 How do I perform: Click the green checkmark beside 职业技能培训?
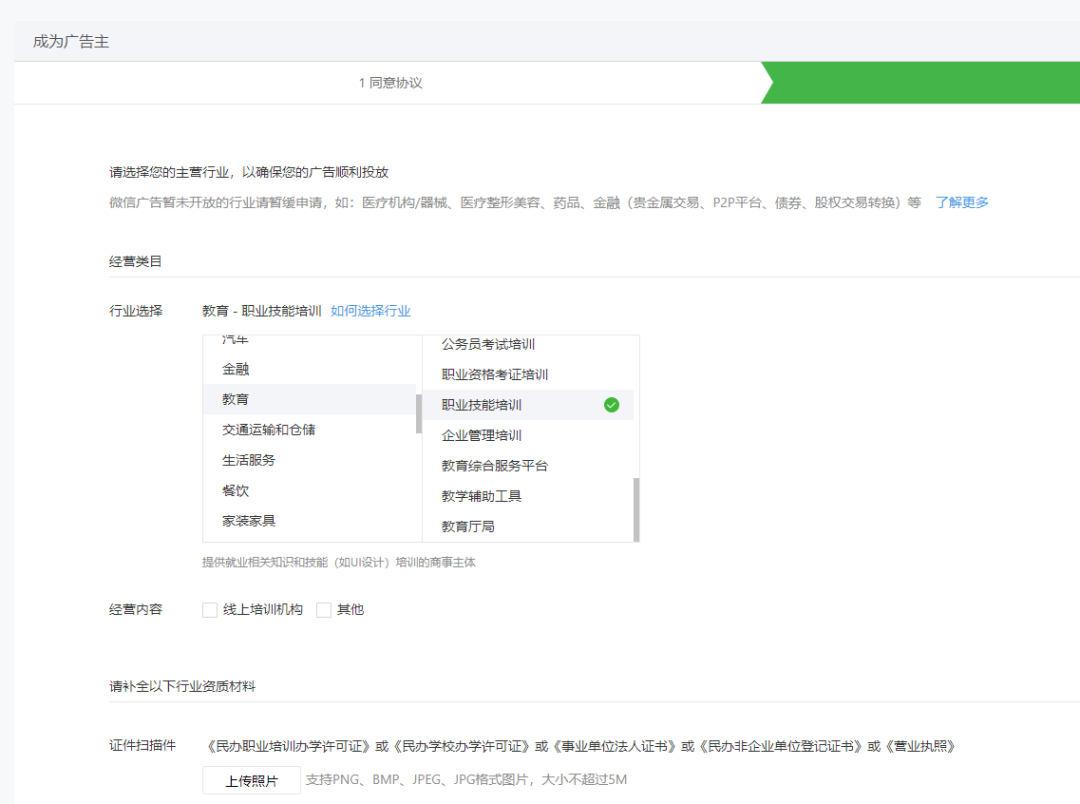click(x=611, y=405)
